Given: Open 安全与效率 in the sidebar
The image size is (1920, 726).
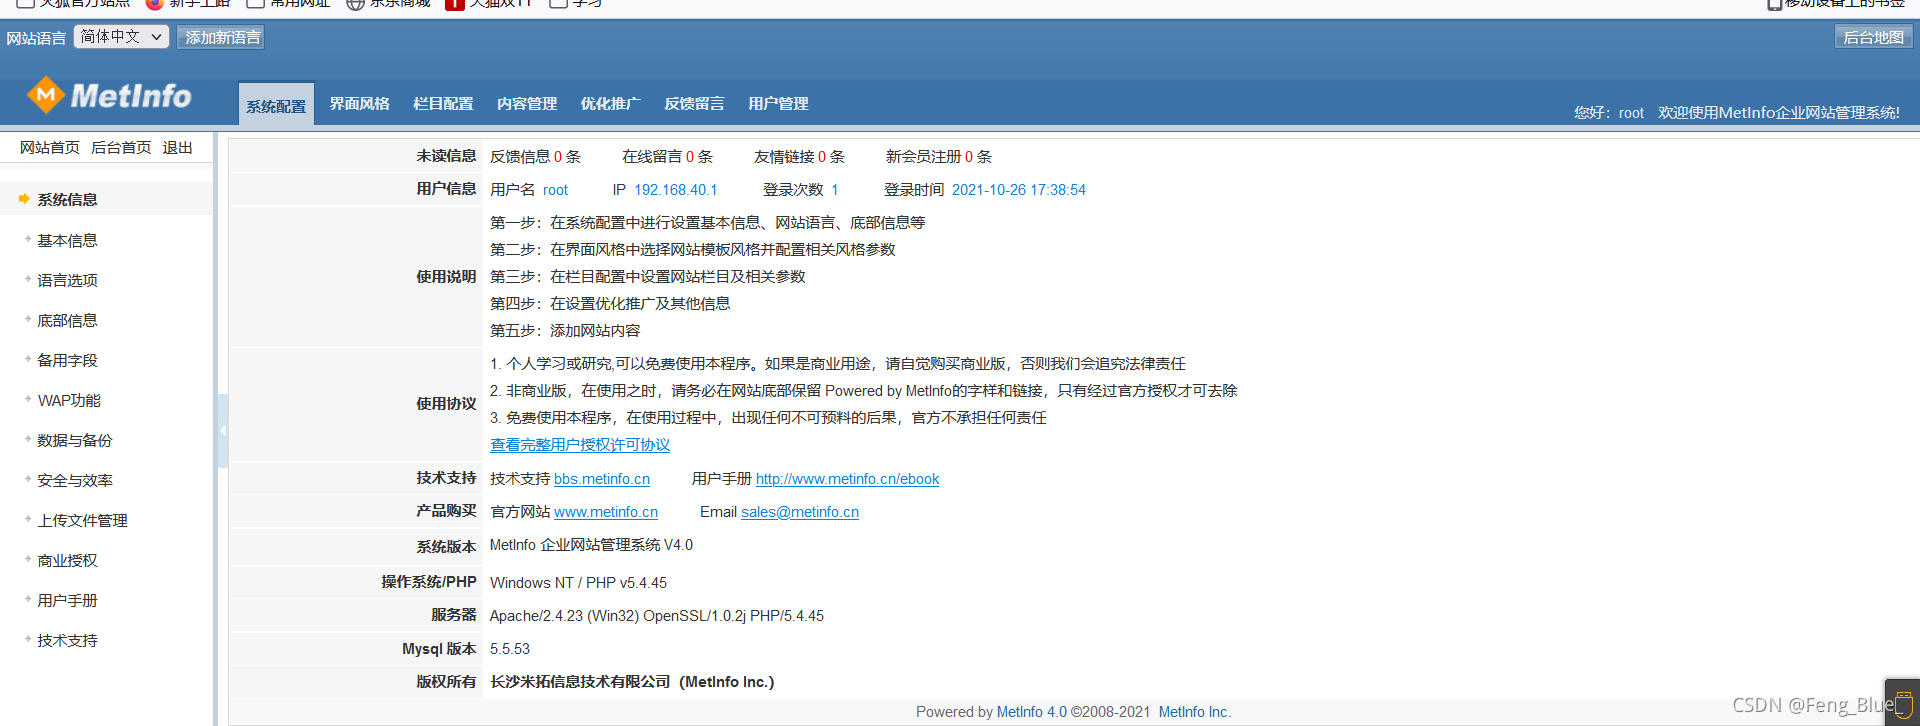Looking at the screenshot, I should 75,481.
